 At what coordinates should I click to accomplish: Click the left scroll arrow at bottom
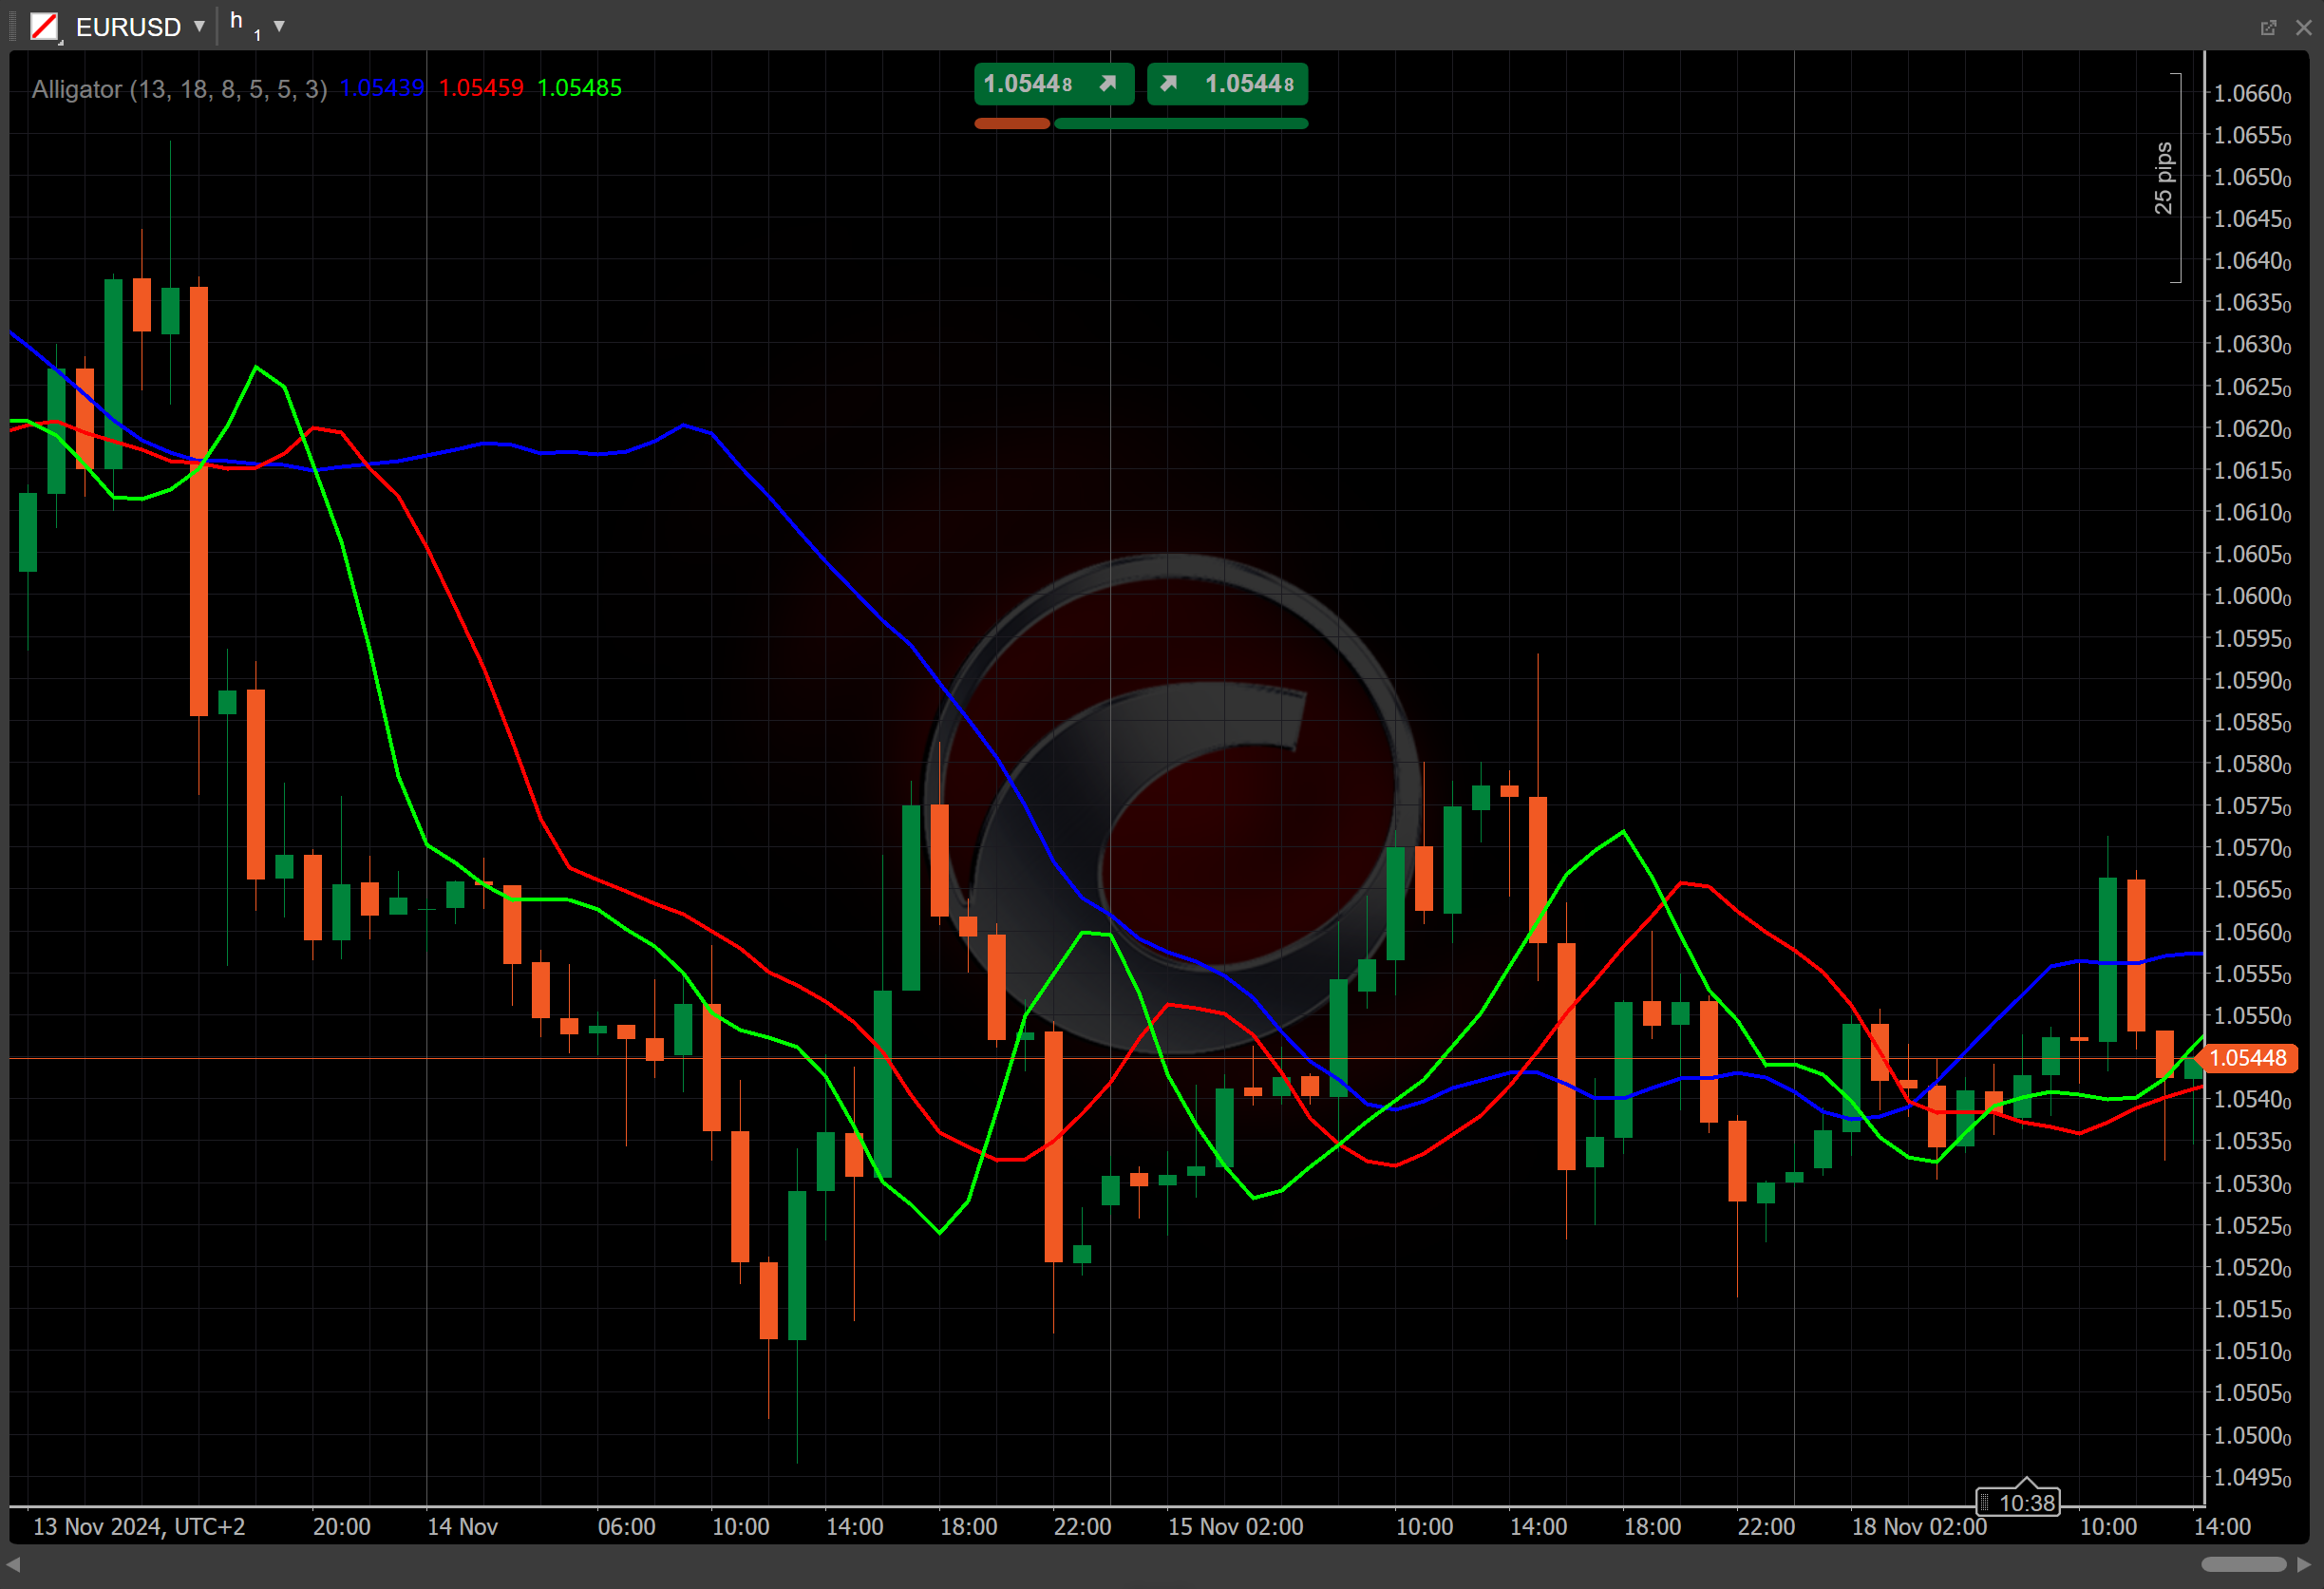[13, 1564]
